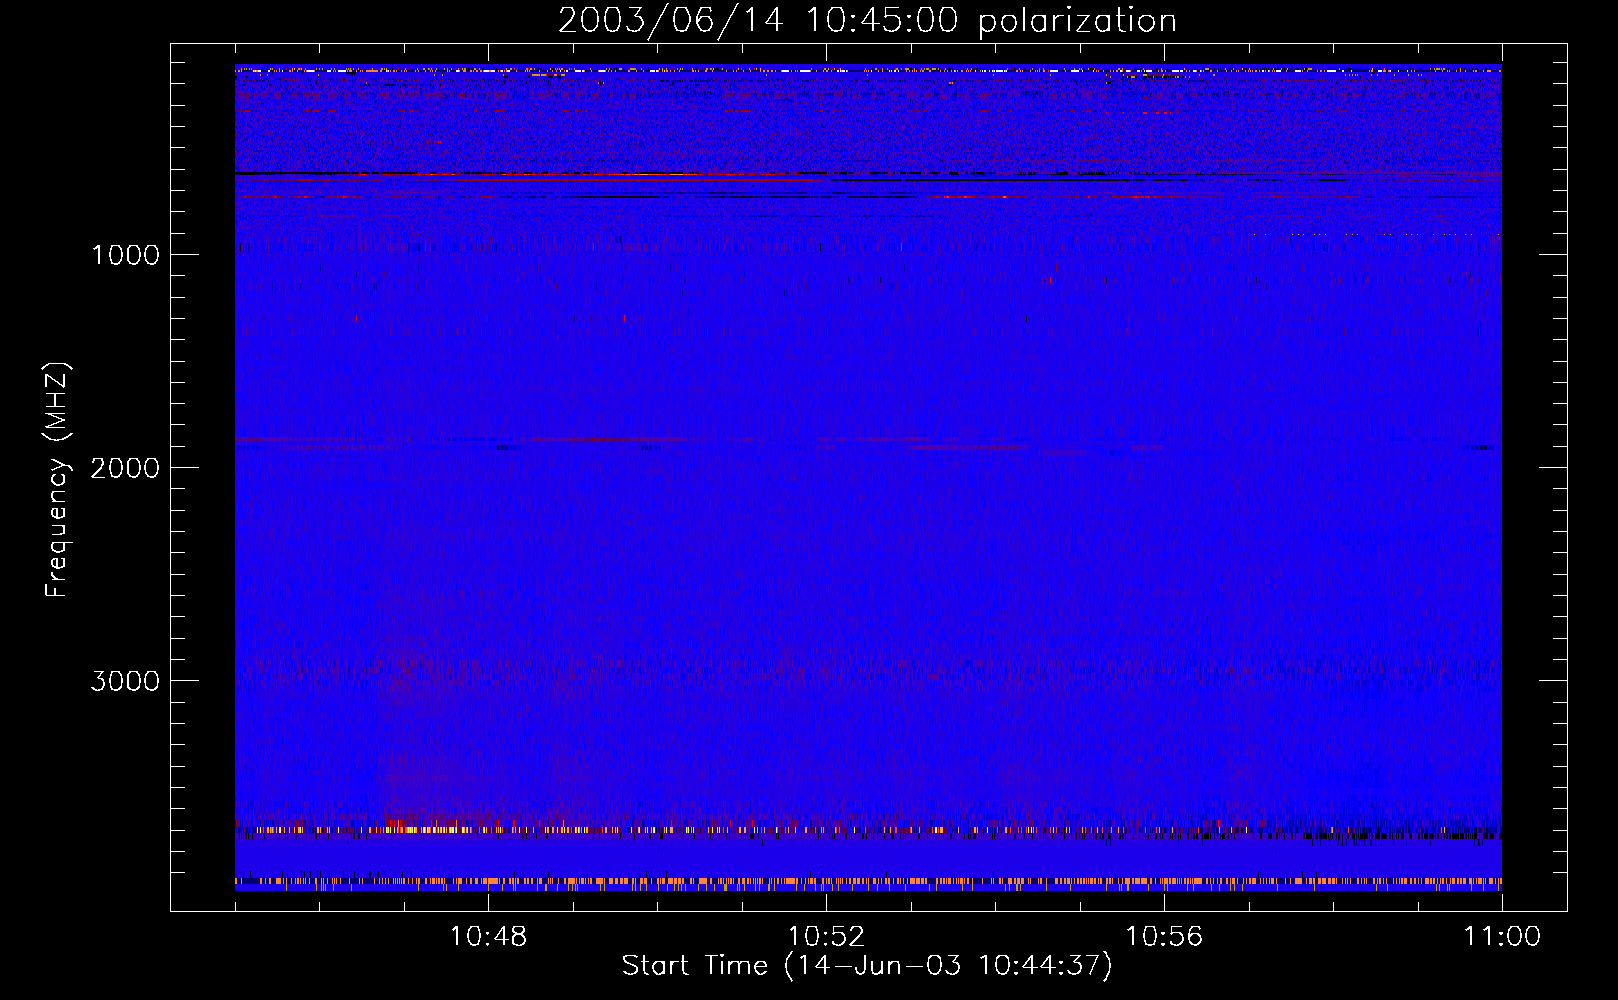Click the plot title '2003/06/14 10:45:00 polarization'

867,21
